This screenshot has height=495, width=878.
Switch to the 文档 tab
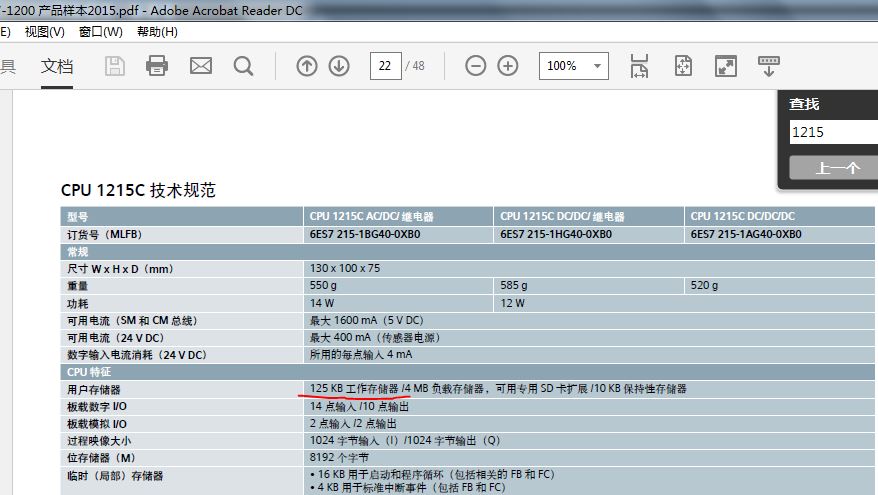(57, 66)
